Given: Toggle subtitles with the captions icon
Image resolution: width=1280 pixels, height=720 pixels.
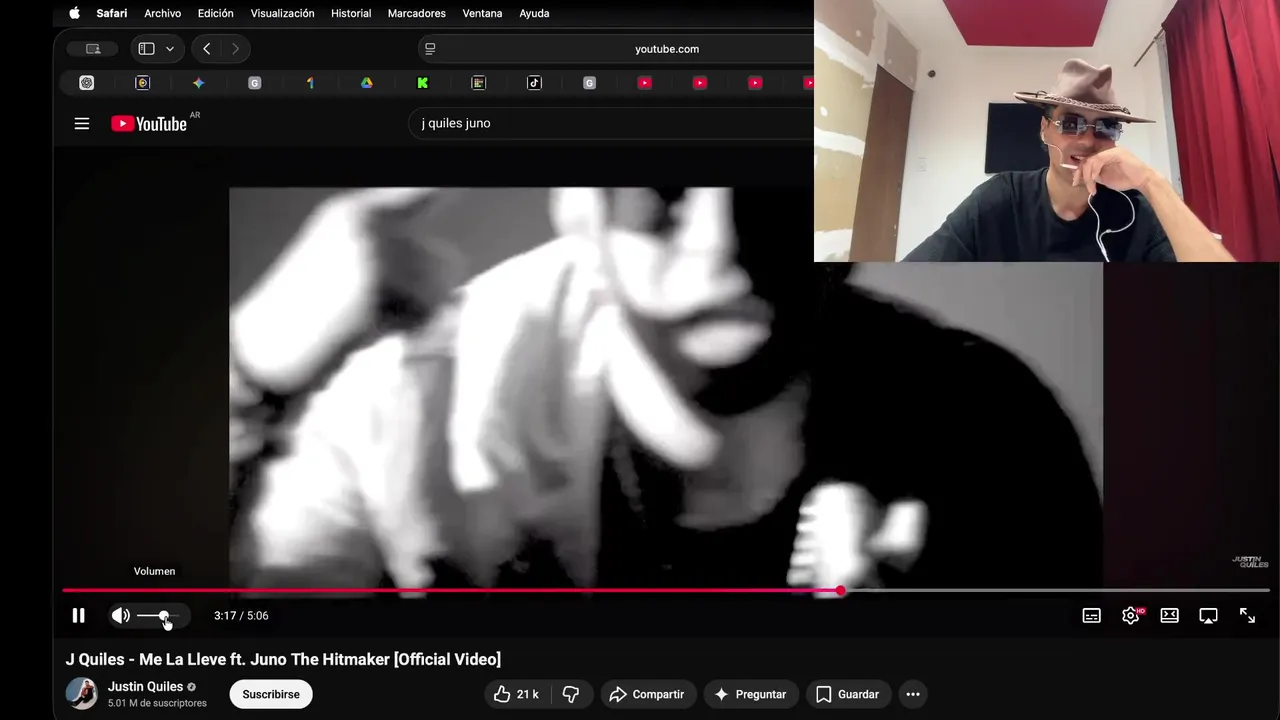Looking at the screenshot, I should tap(1092, 616).
